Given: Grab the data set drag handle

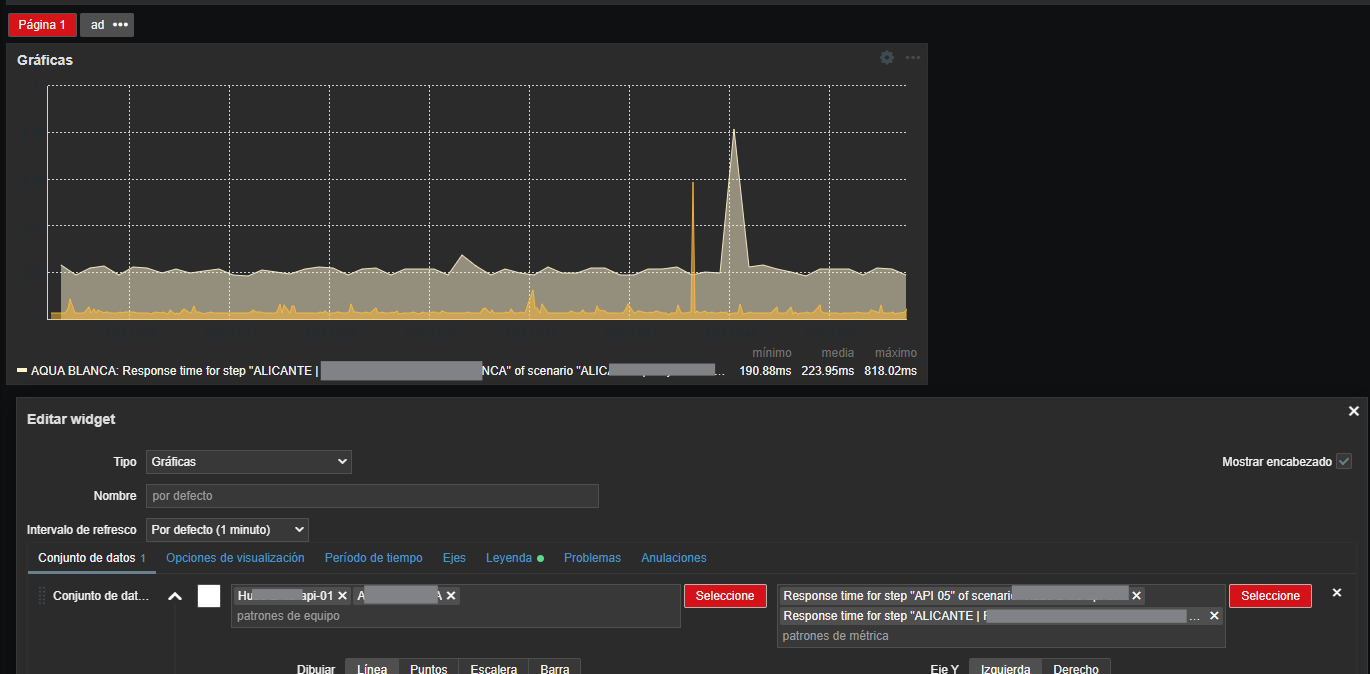Looking at the screenshot, I should 42,596.
